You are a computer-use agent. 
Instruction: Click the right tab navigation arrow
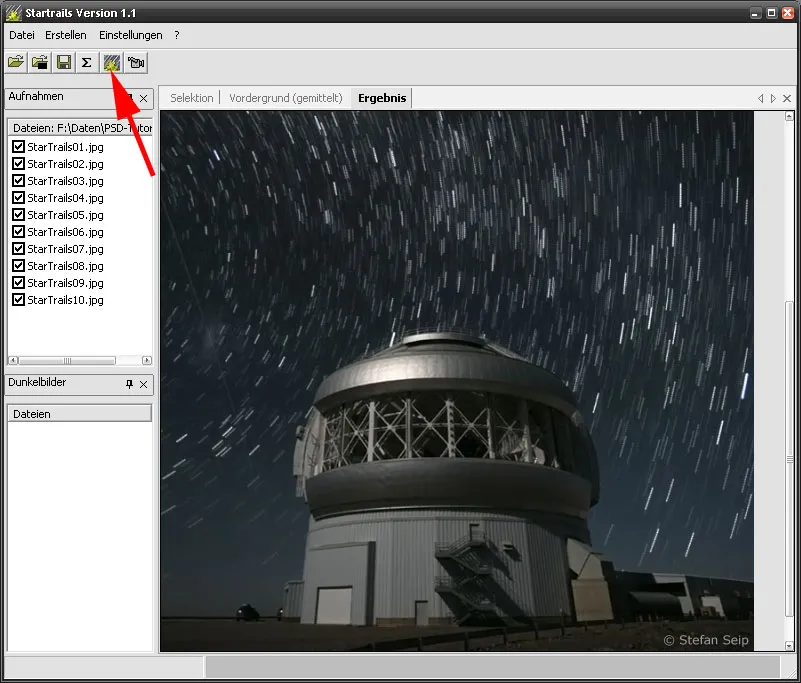tap(772, 98)
